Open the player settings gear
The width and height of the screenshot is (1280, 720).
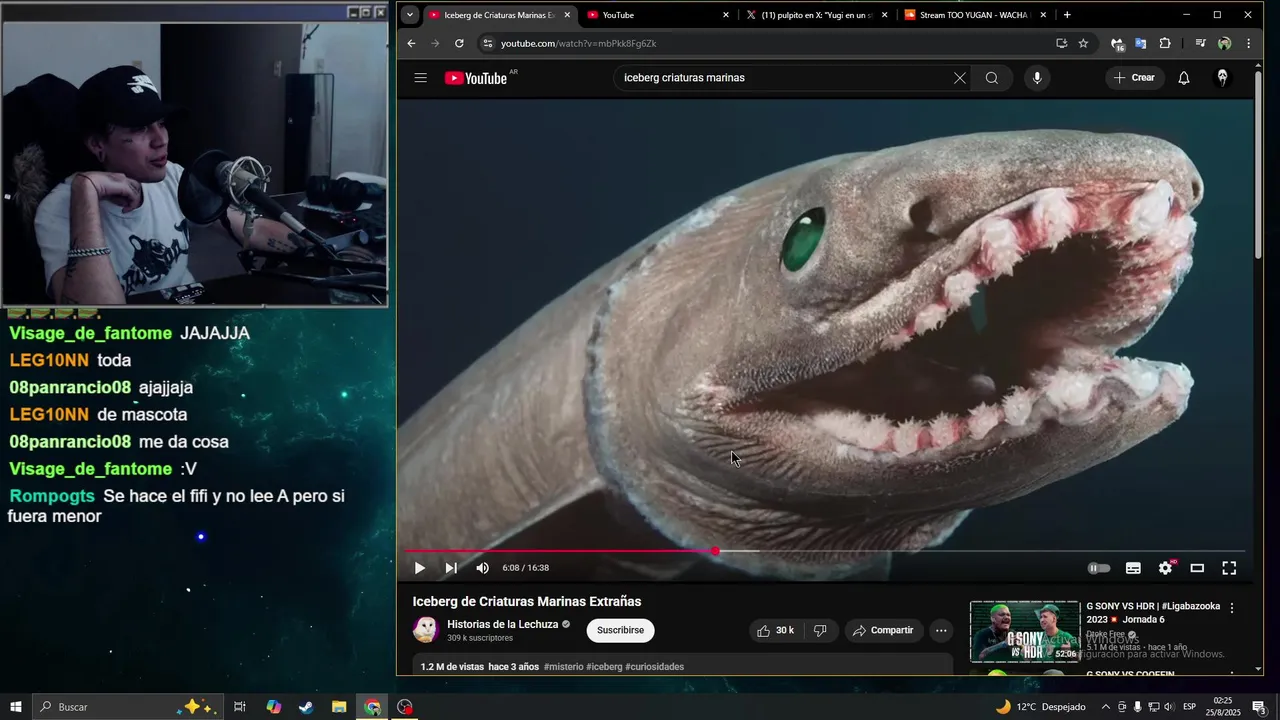coord(1165,568)
